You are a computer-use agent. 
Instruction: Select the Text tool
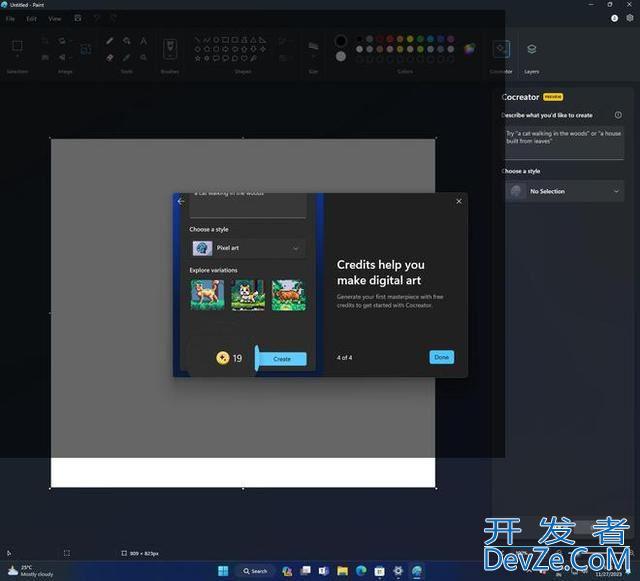143,41
